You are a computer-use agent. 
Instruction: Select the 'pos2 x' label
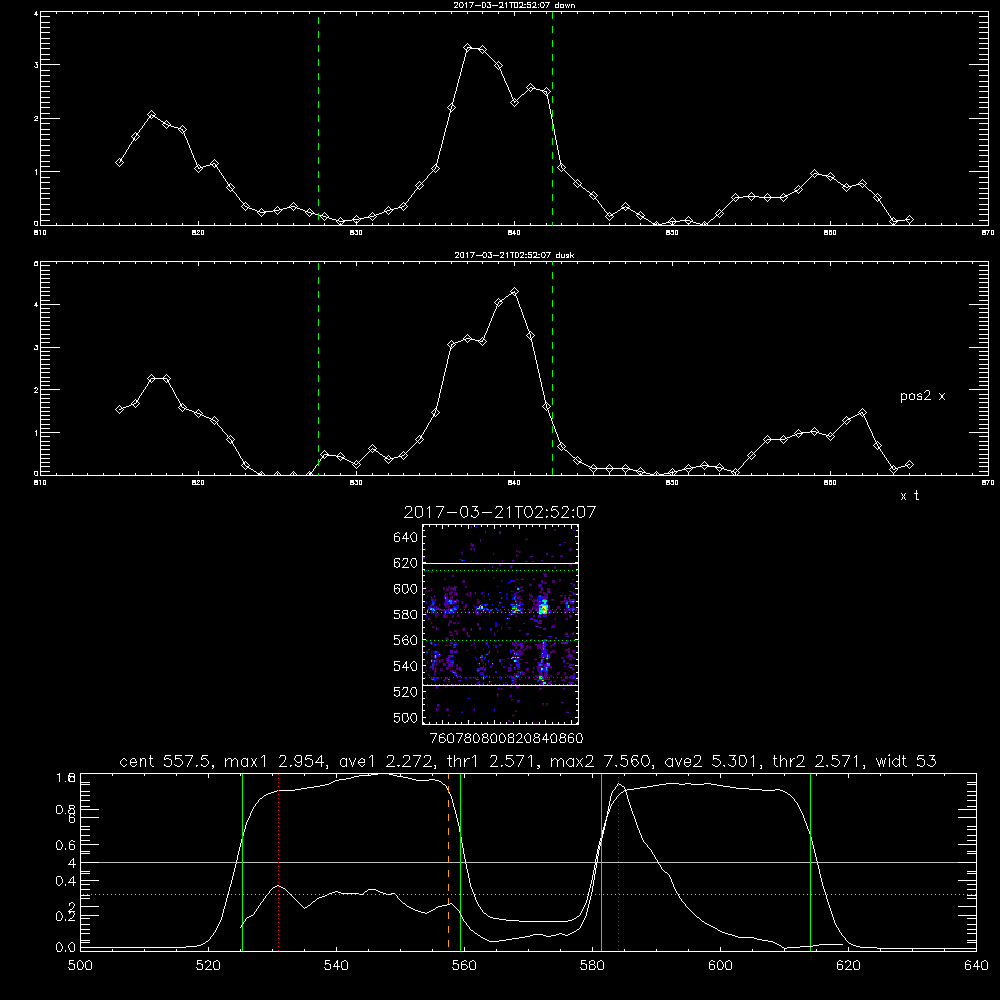point(922,396)
